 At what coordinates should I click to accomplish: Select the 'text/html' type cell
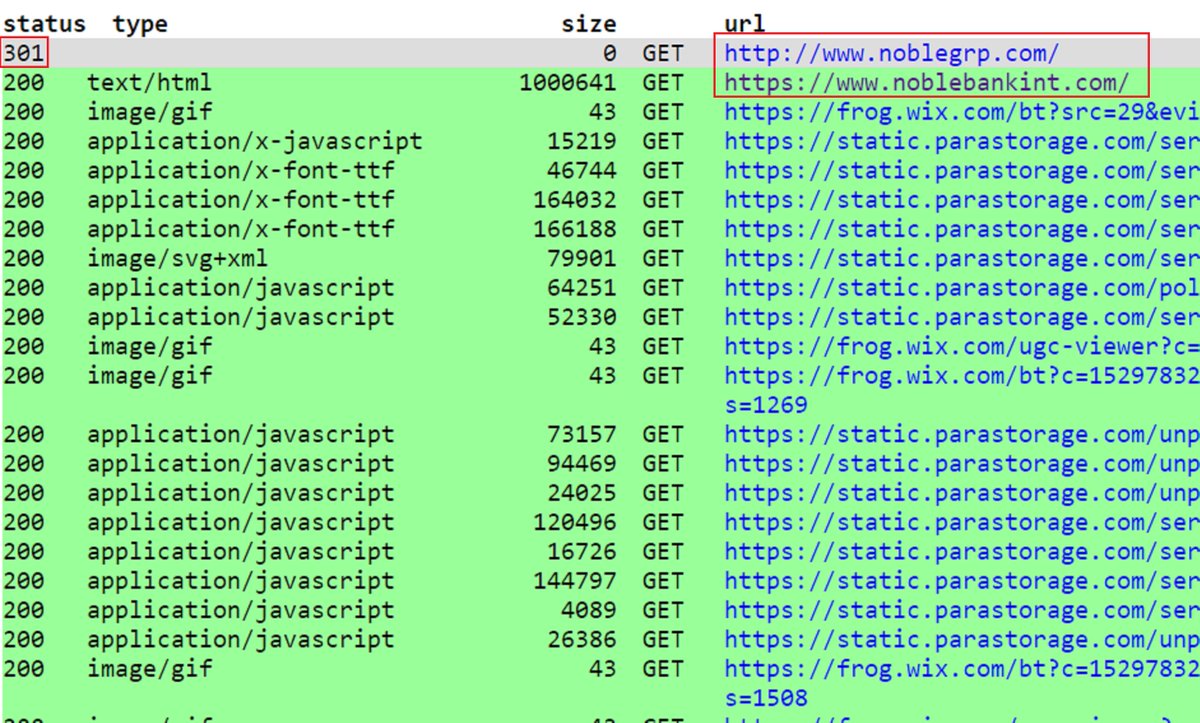click(149, 82)
